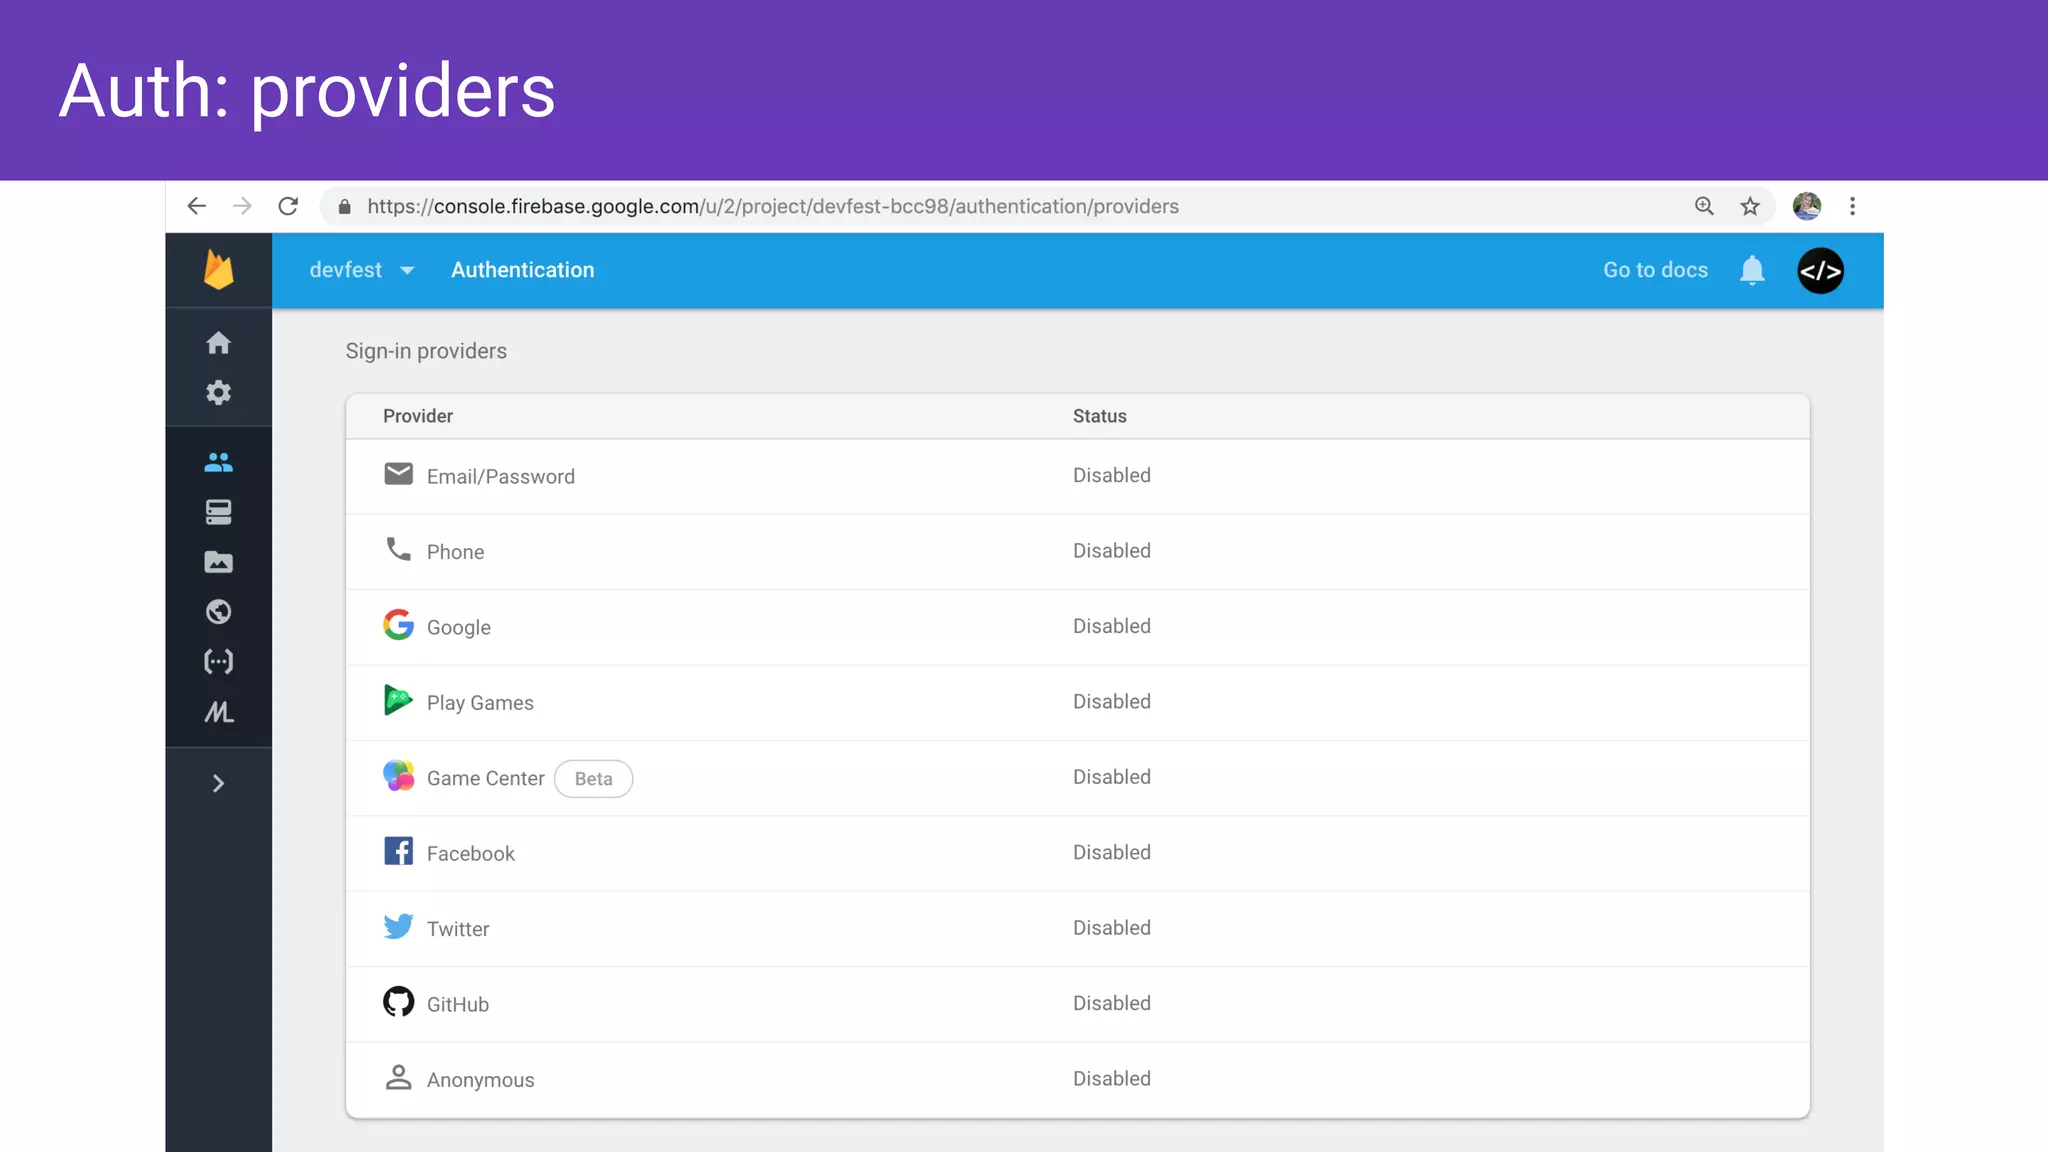This screenshot has width=2048, height=1152.
Task: Open the Chrome three-dot menu
Action: tap(1852, 206)
